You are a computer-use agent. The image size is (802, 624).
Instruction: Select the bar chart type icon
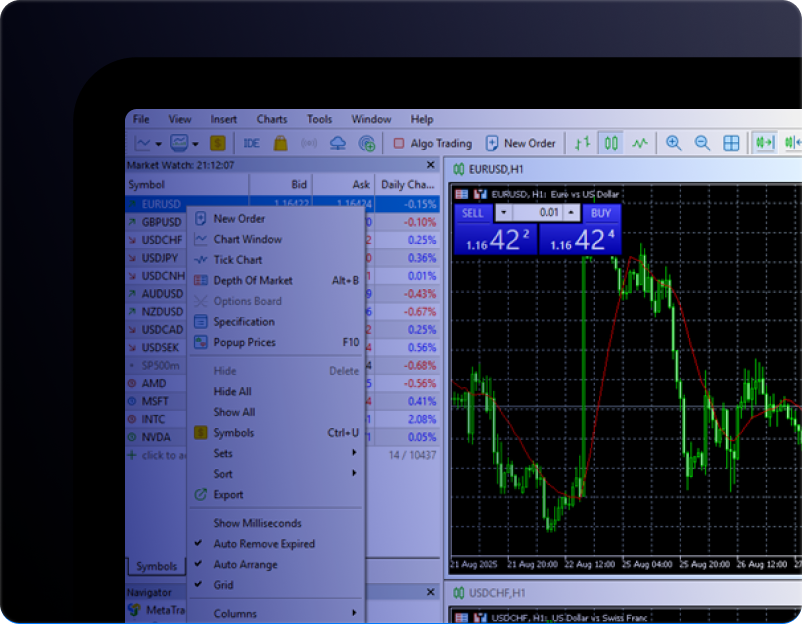click(x=581, y=143)
